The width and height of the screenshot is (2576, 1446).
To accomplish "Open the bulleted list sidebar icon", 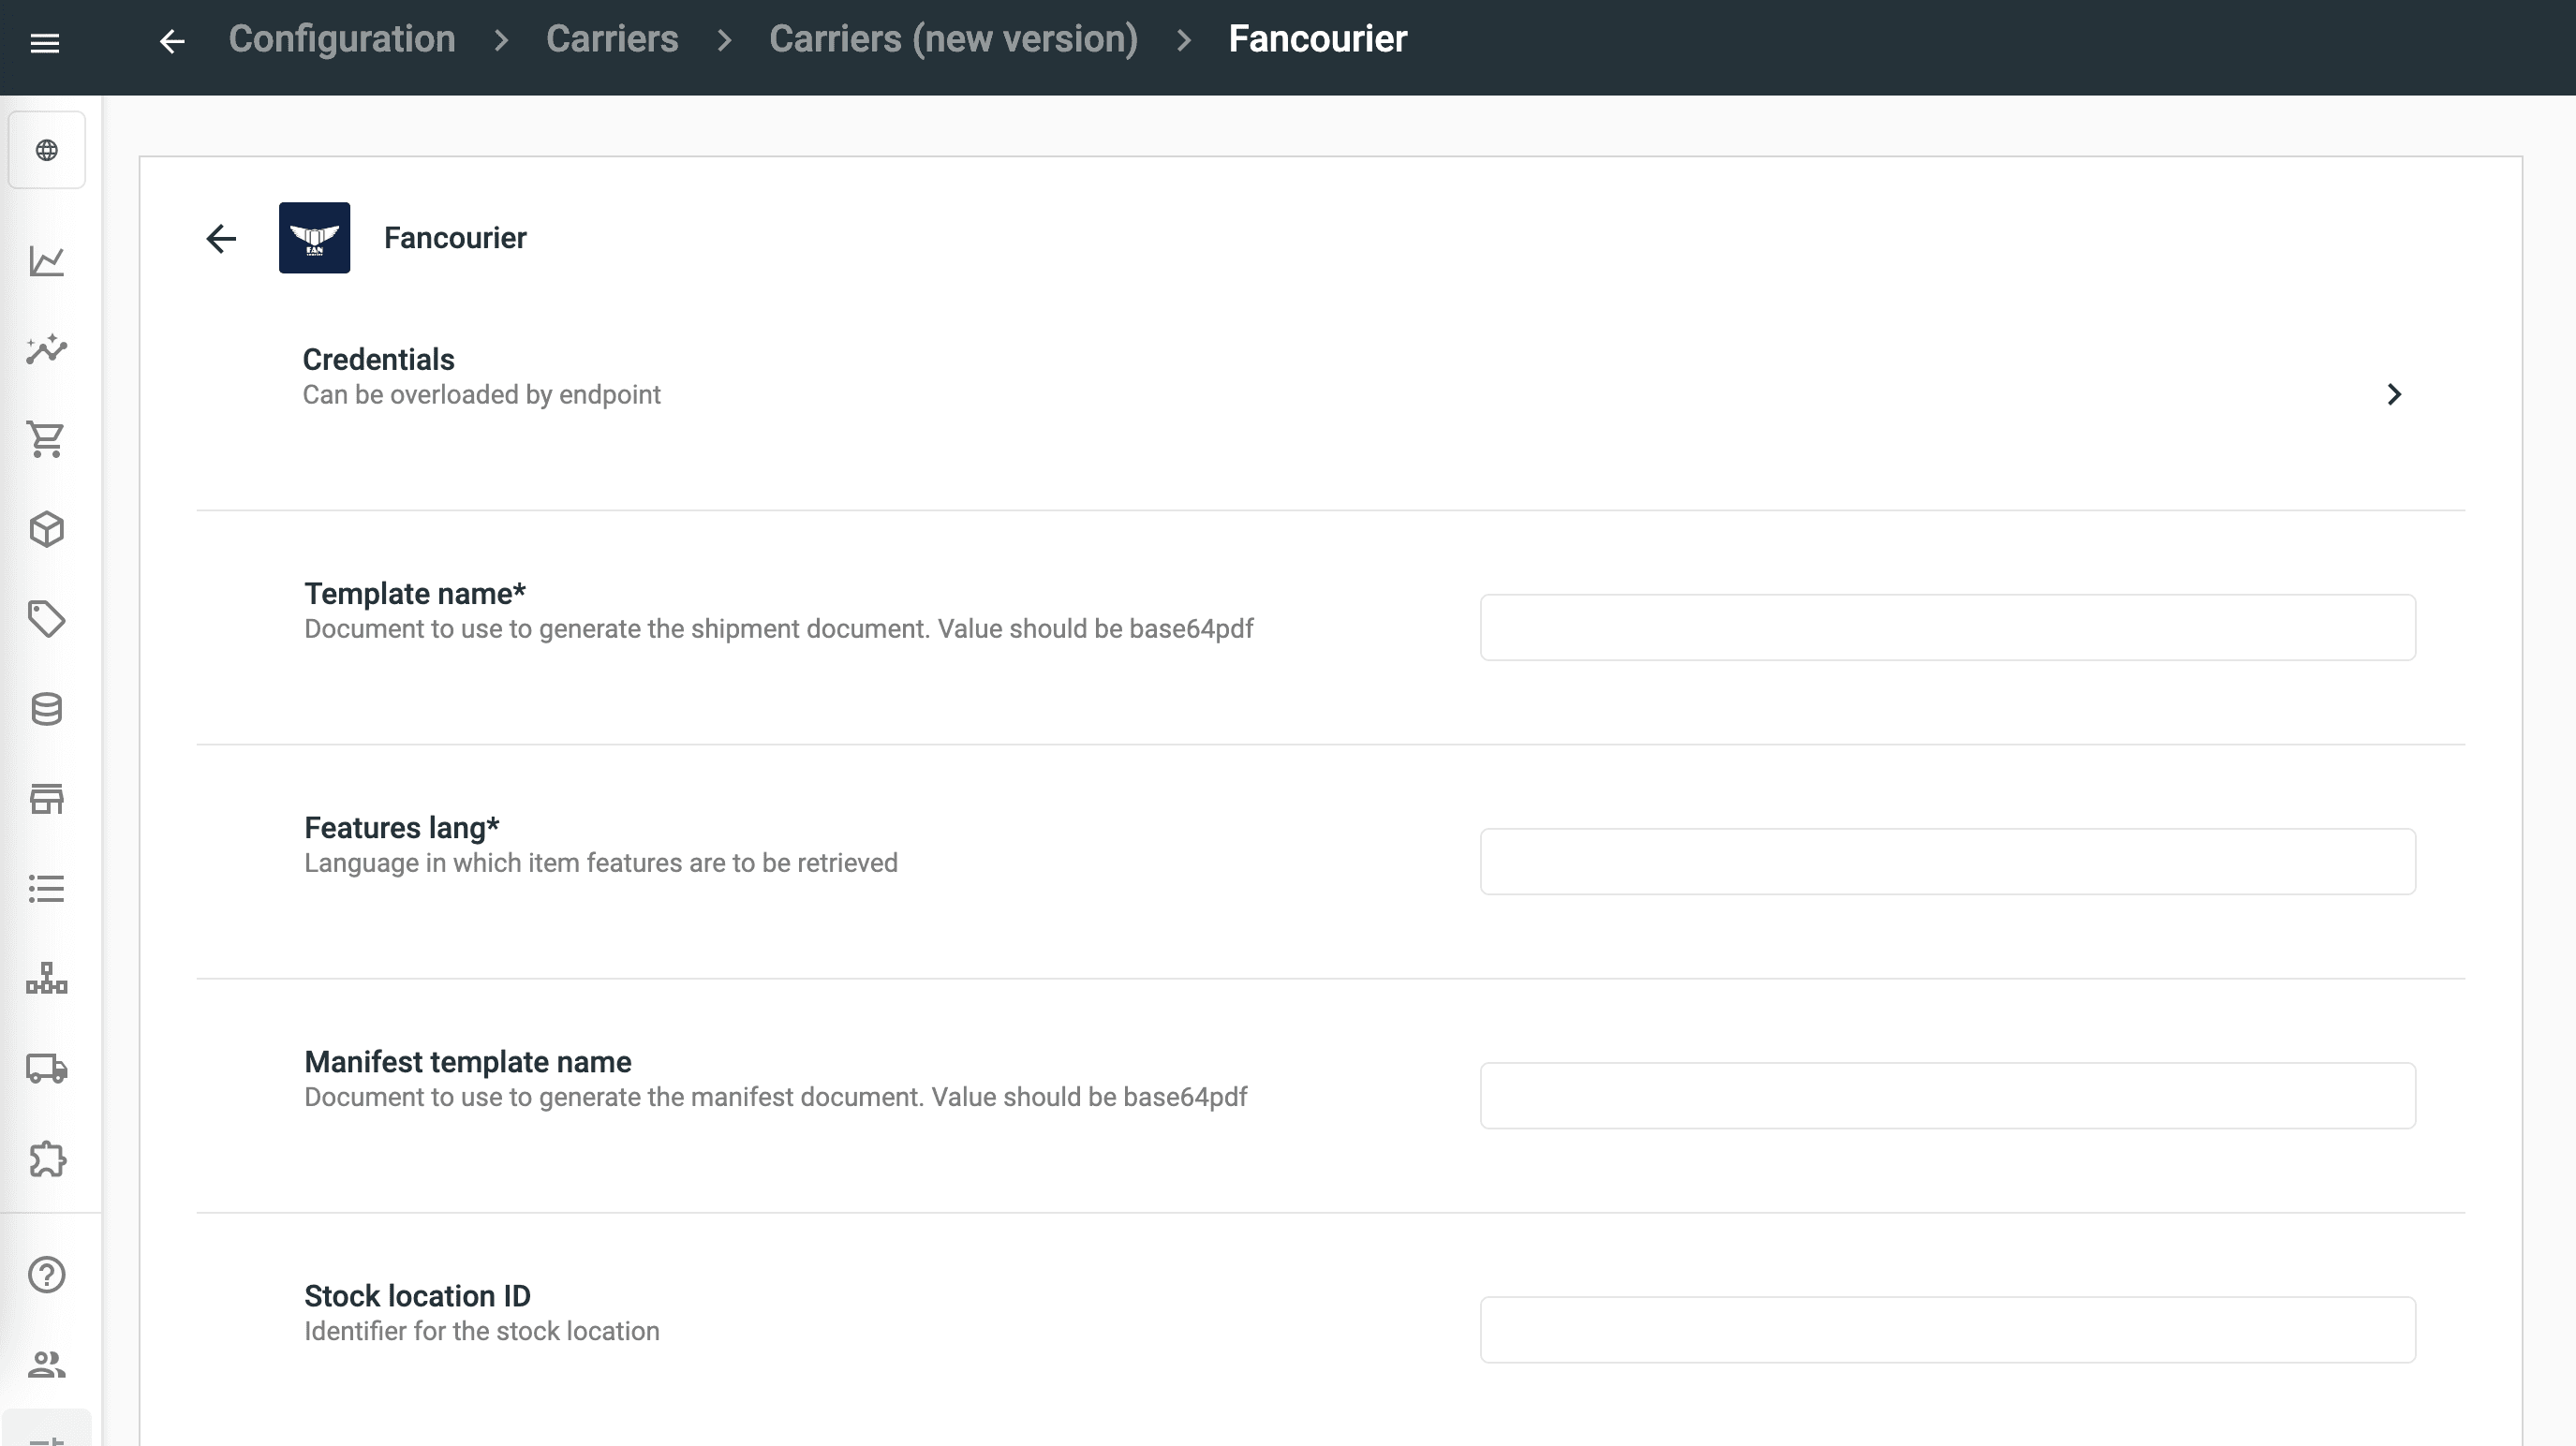I will pyautogui.click(x=47, y=889).
